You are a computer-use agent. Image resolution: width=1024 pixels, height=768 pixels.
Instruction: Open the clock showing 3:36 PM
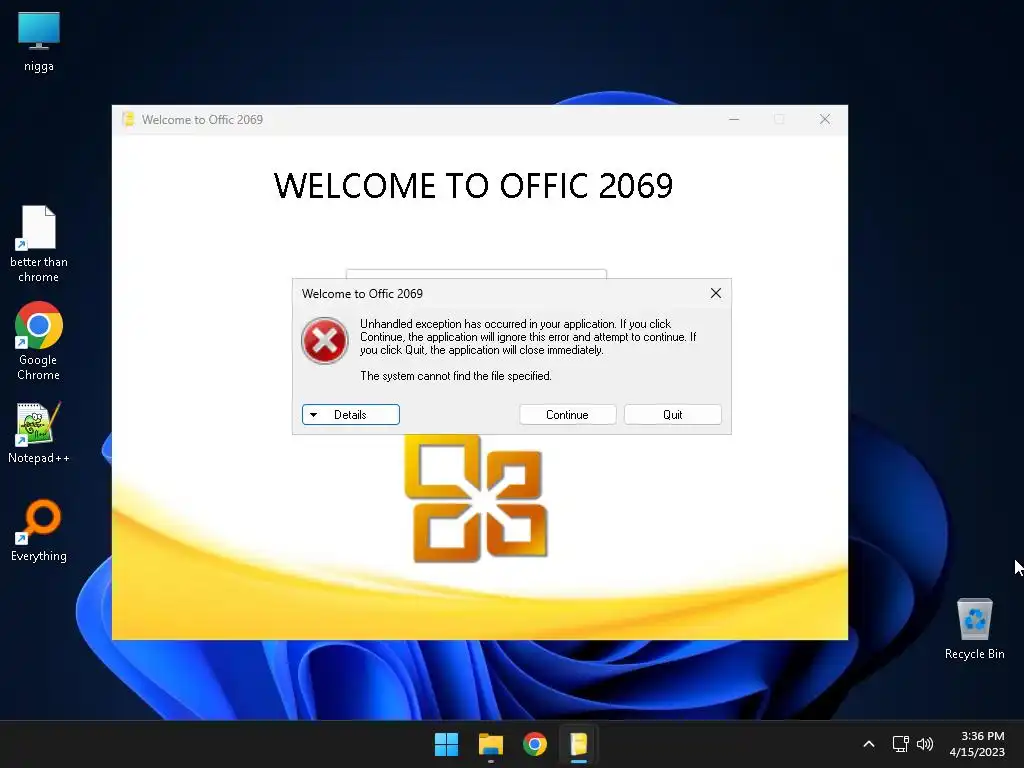coord(977,744)
